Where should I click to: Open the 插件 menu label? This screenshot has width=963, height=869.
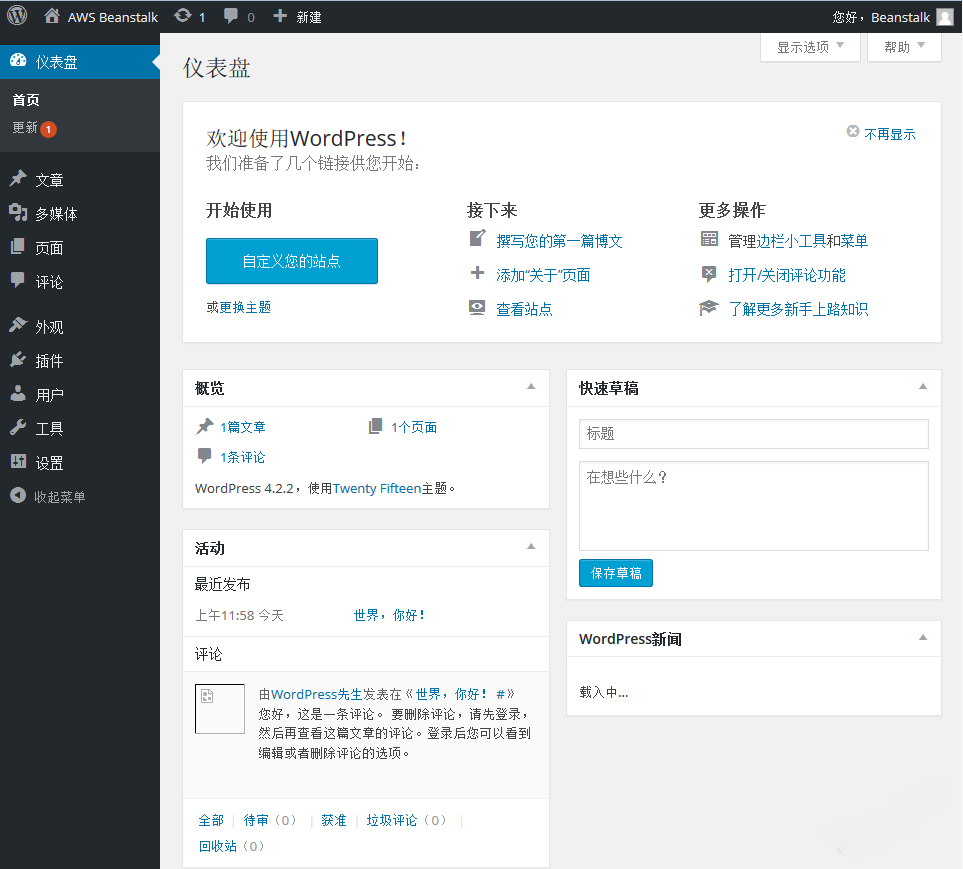49,360
